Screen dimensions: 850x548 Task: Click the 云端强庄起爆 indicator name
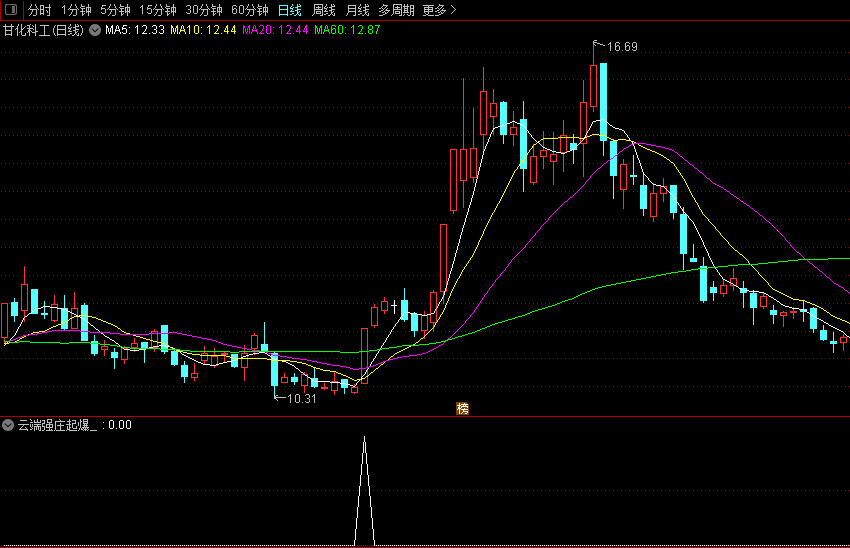tap(57, 425)
